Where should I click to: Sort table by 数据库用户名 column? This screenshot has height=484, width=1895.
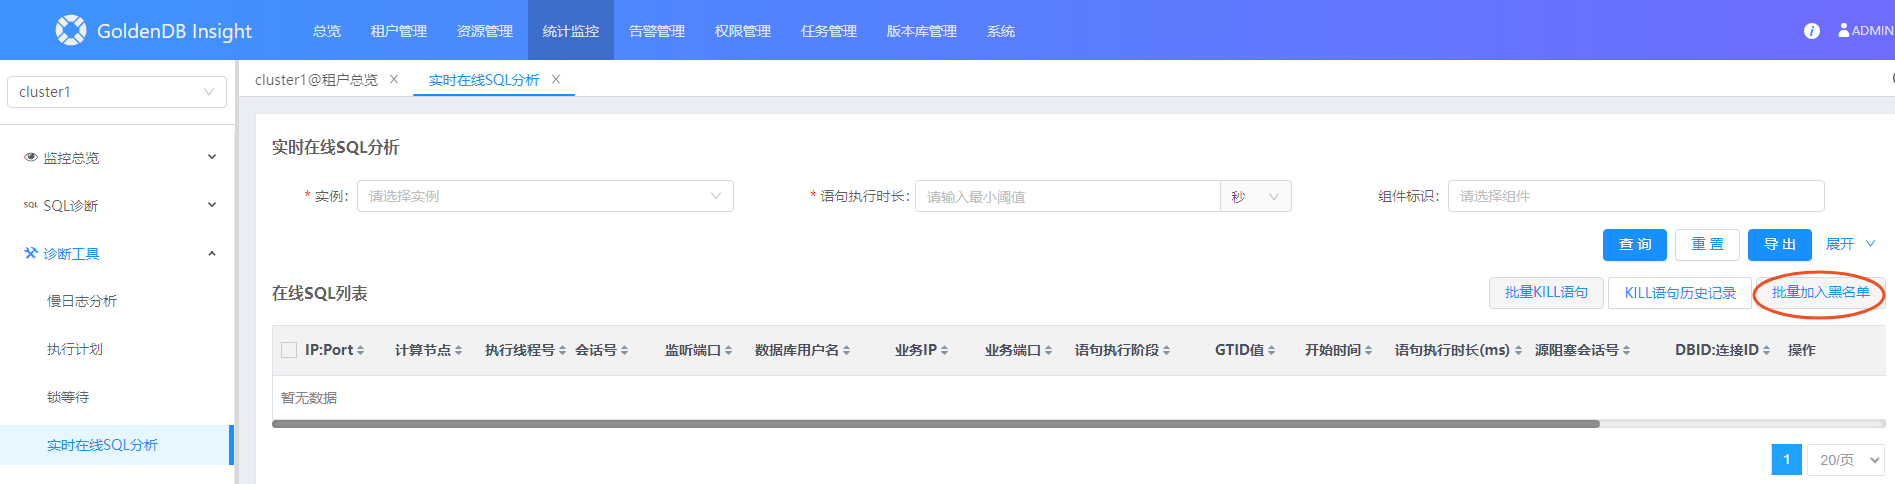pyautogui.click(x=846, y=350)
